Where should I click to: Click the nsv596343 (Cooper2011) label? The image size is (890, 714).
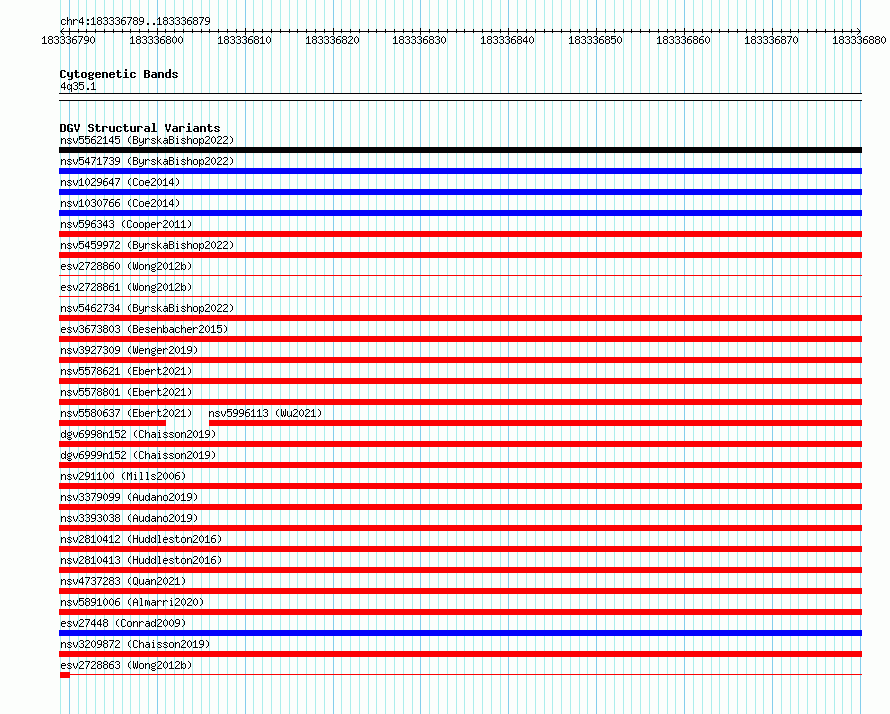coord(126,224)
